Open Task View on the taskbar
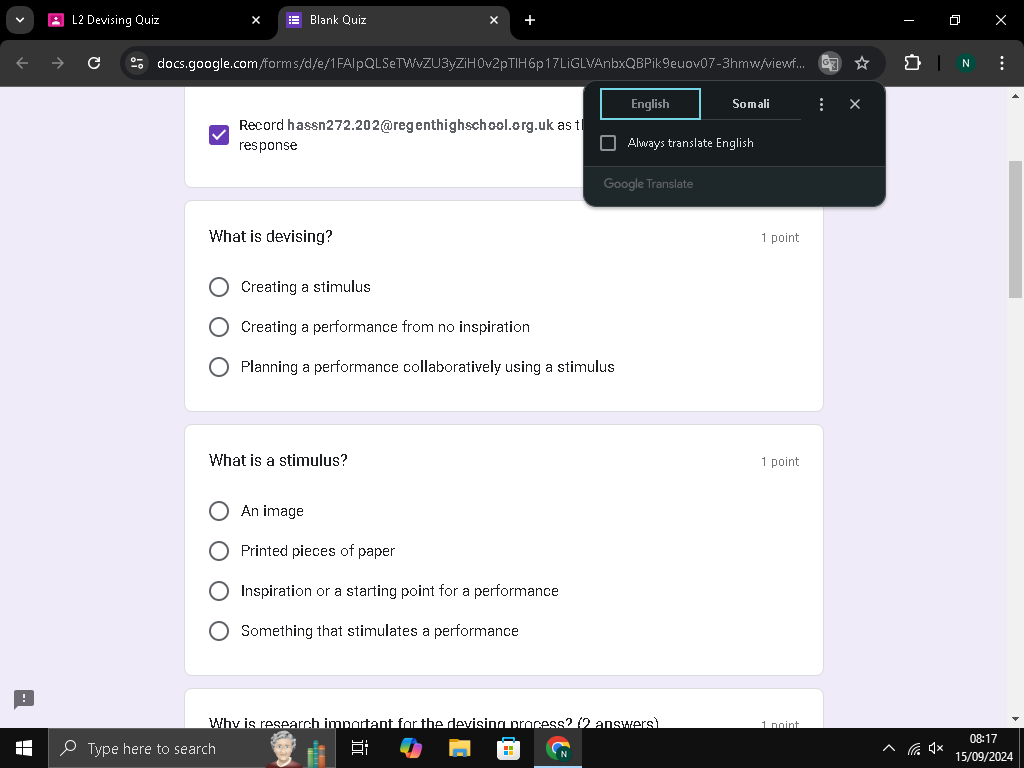 [x=359, y=748]
